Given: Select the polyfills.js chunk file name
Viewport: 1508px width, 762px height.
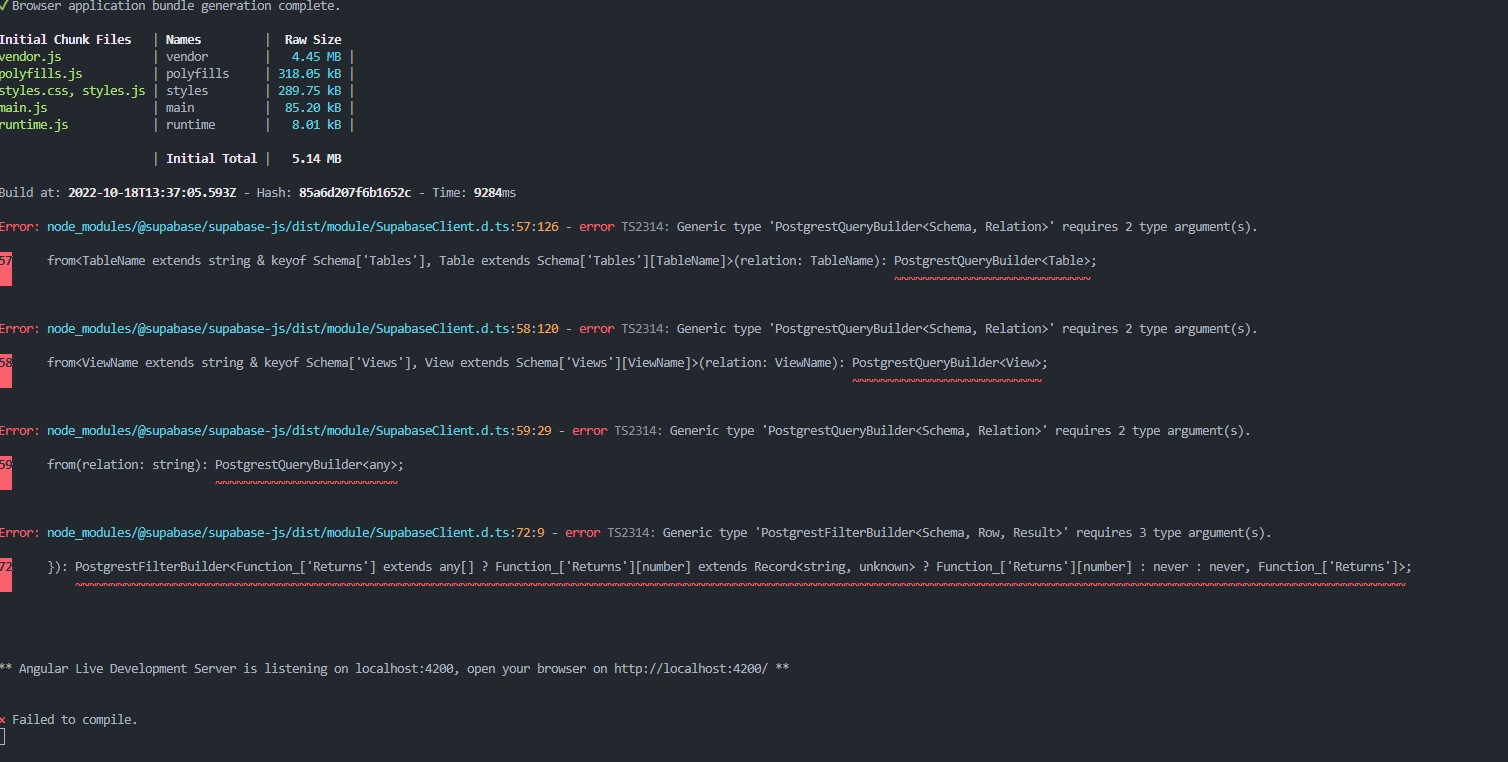Looking at the screenshot, I should (x=41, y=74).
